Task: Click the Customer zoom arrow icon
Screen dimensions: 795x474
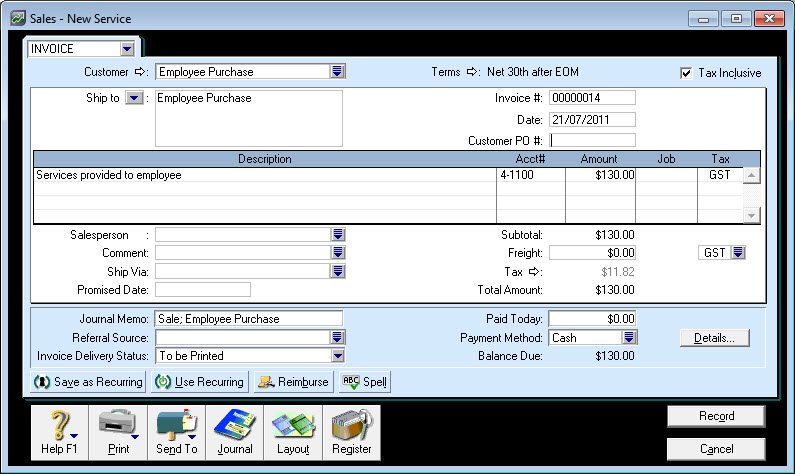Action: point(140,72)
